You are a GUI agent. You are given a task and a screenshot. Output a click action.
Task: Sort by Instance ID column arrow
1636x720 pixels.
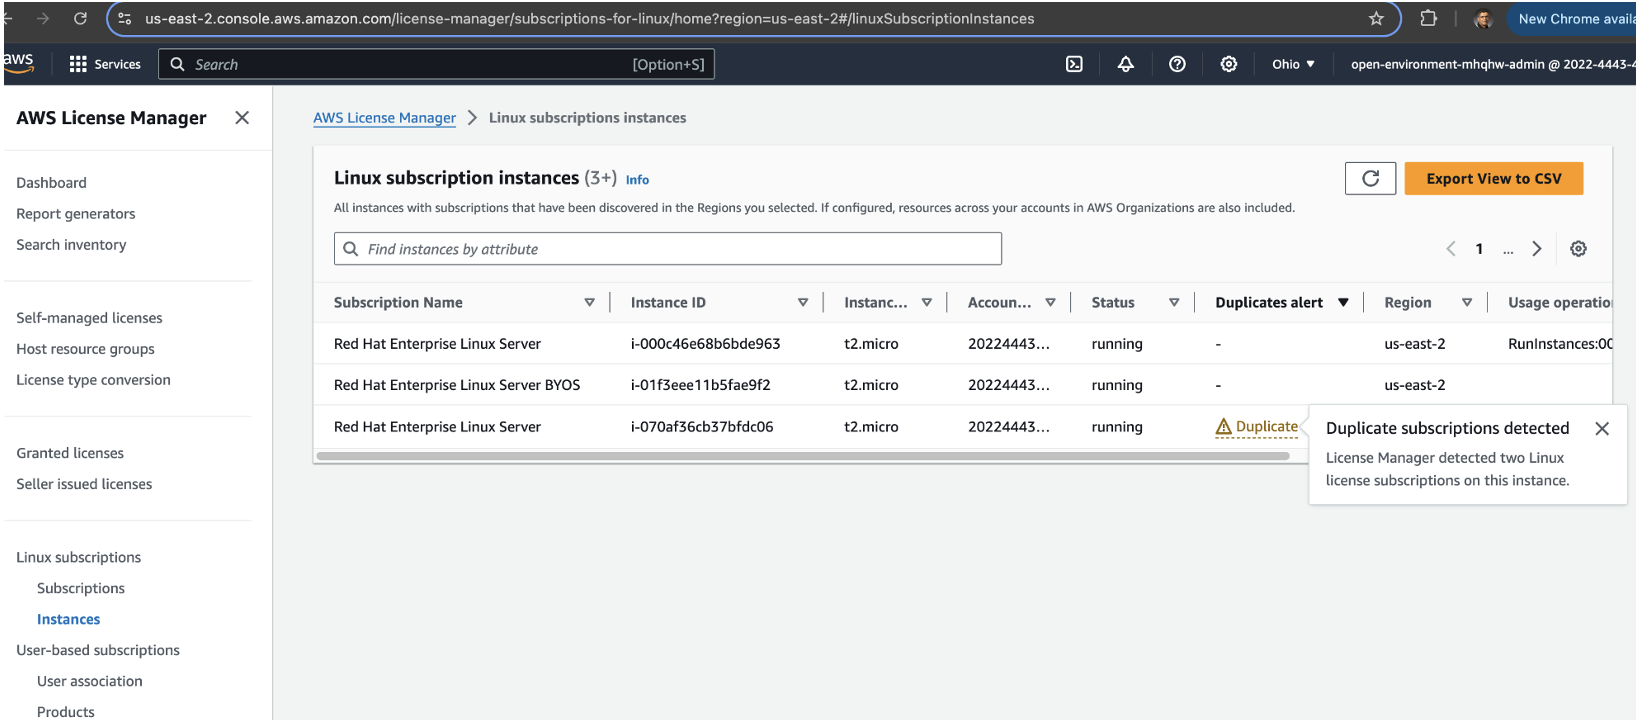802,302
